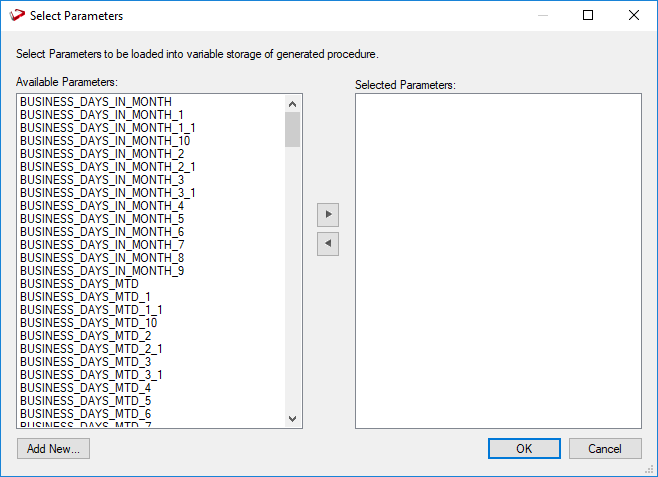
Task: Maximize the Select Parameters window
Action: point(588,15)
